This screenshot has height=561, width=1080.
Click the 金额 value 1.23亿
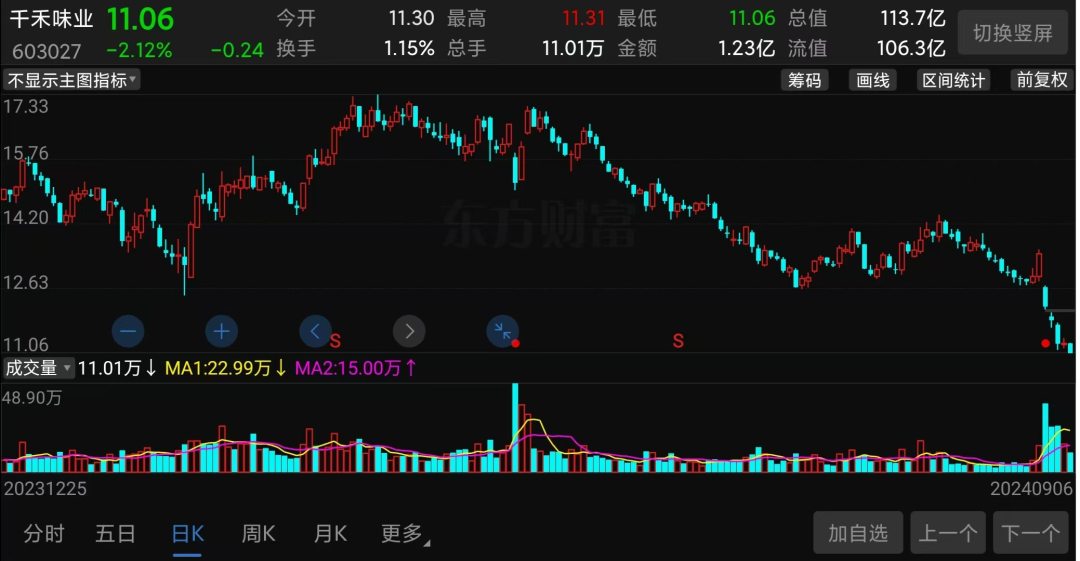pyautogui.click(x=746, y=48)
